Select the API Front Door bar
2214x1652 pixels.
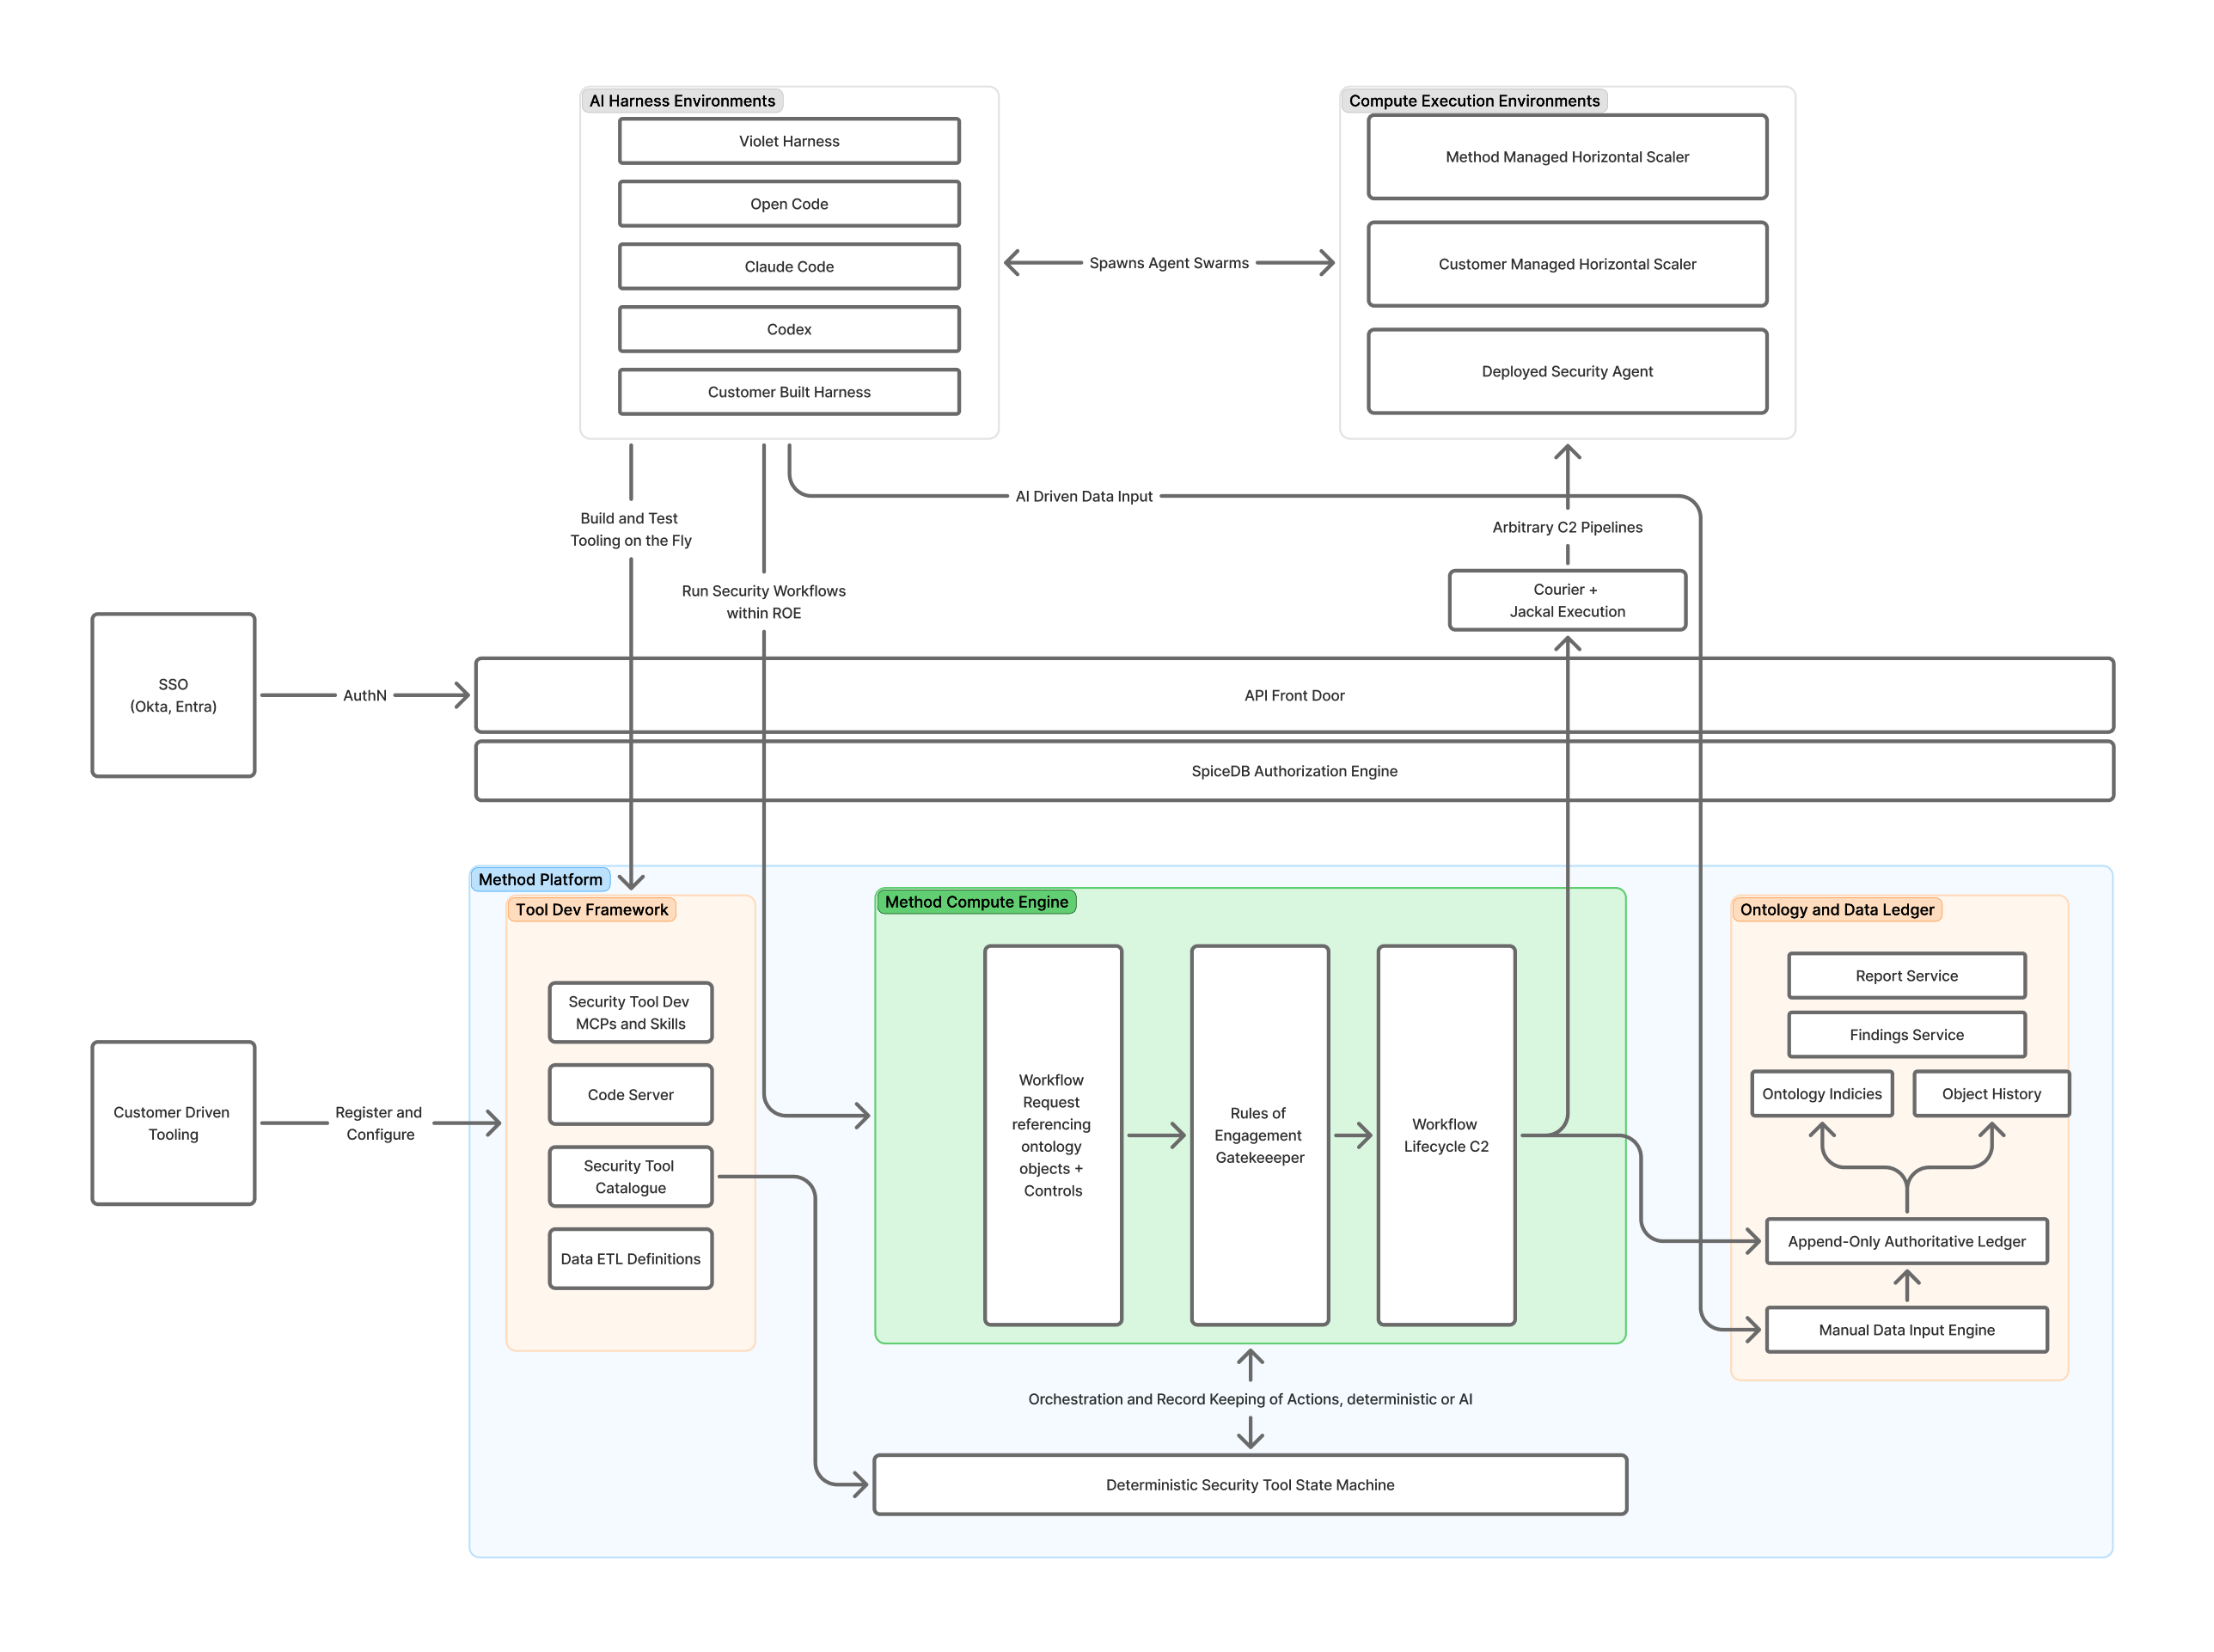pyautogui.click(x=1294, y=695)
